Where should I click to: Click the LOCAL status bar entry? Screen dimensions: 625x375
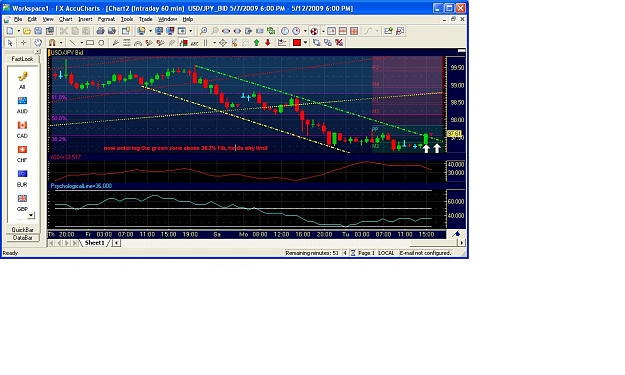[x=386, y=253]
